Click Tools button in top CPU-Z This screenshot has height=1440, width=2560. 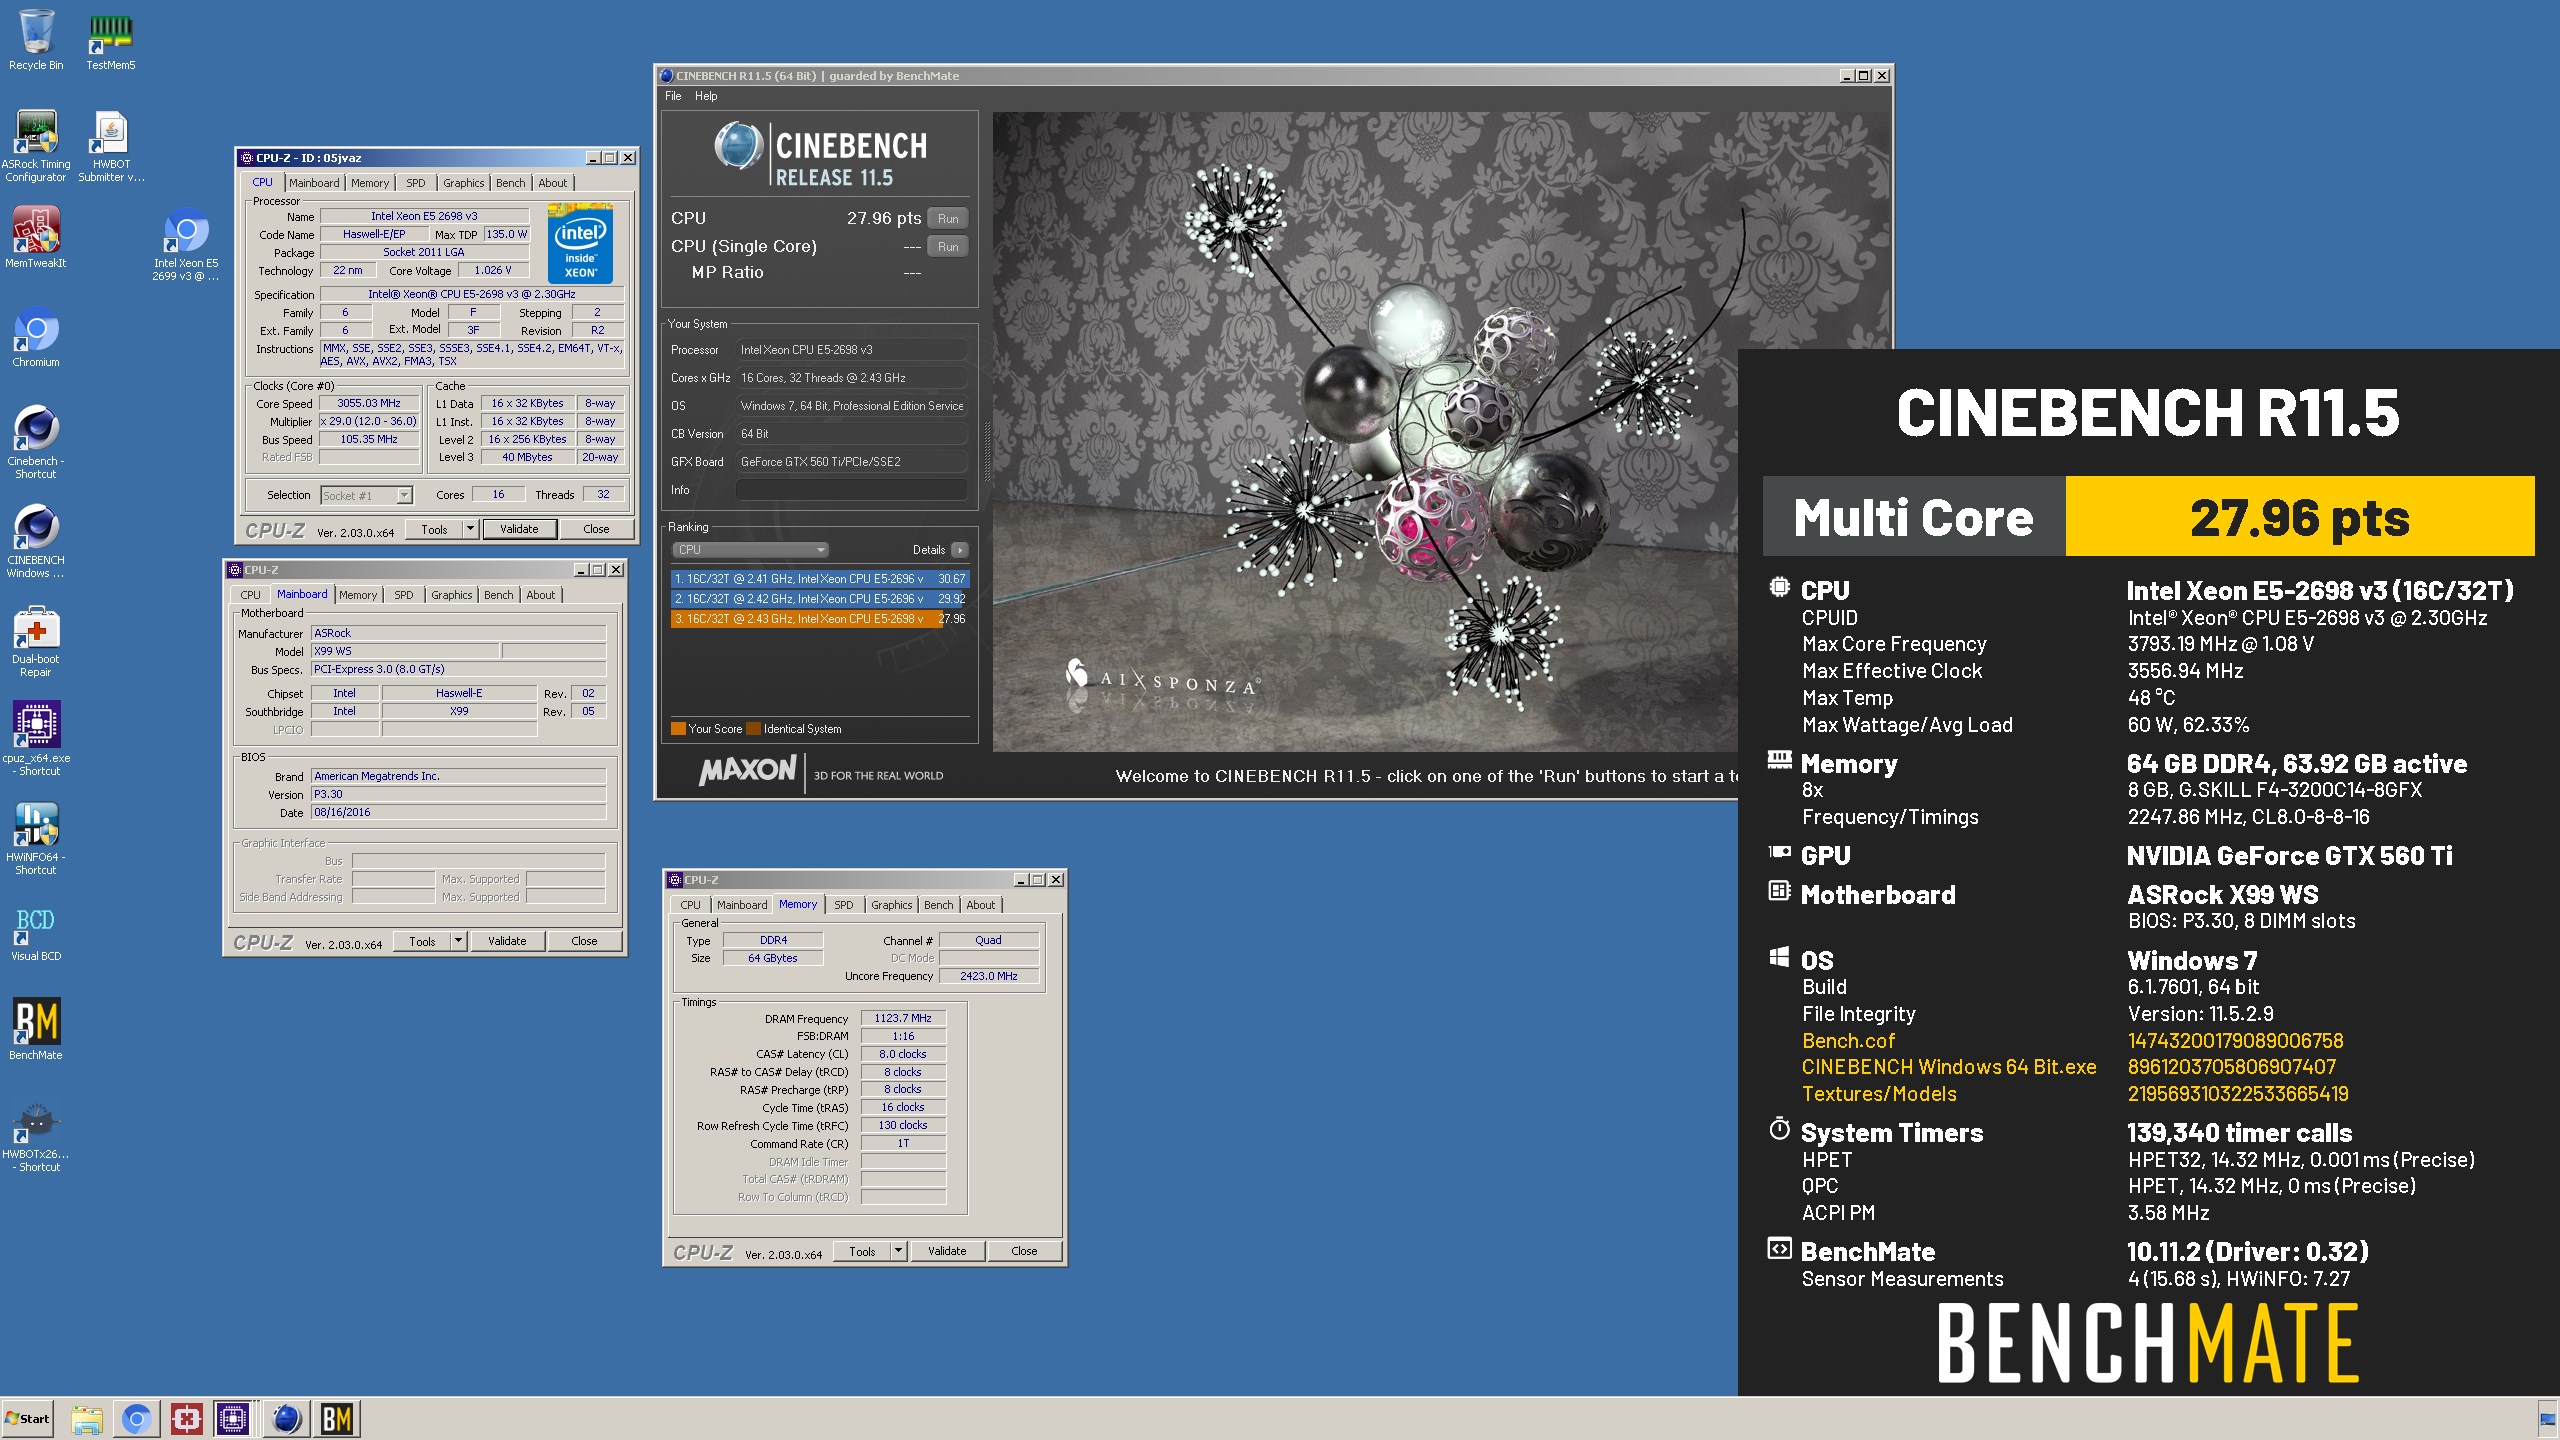pyautogui.click(x=434, y=530)
